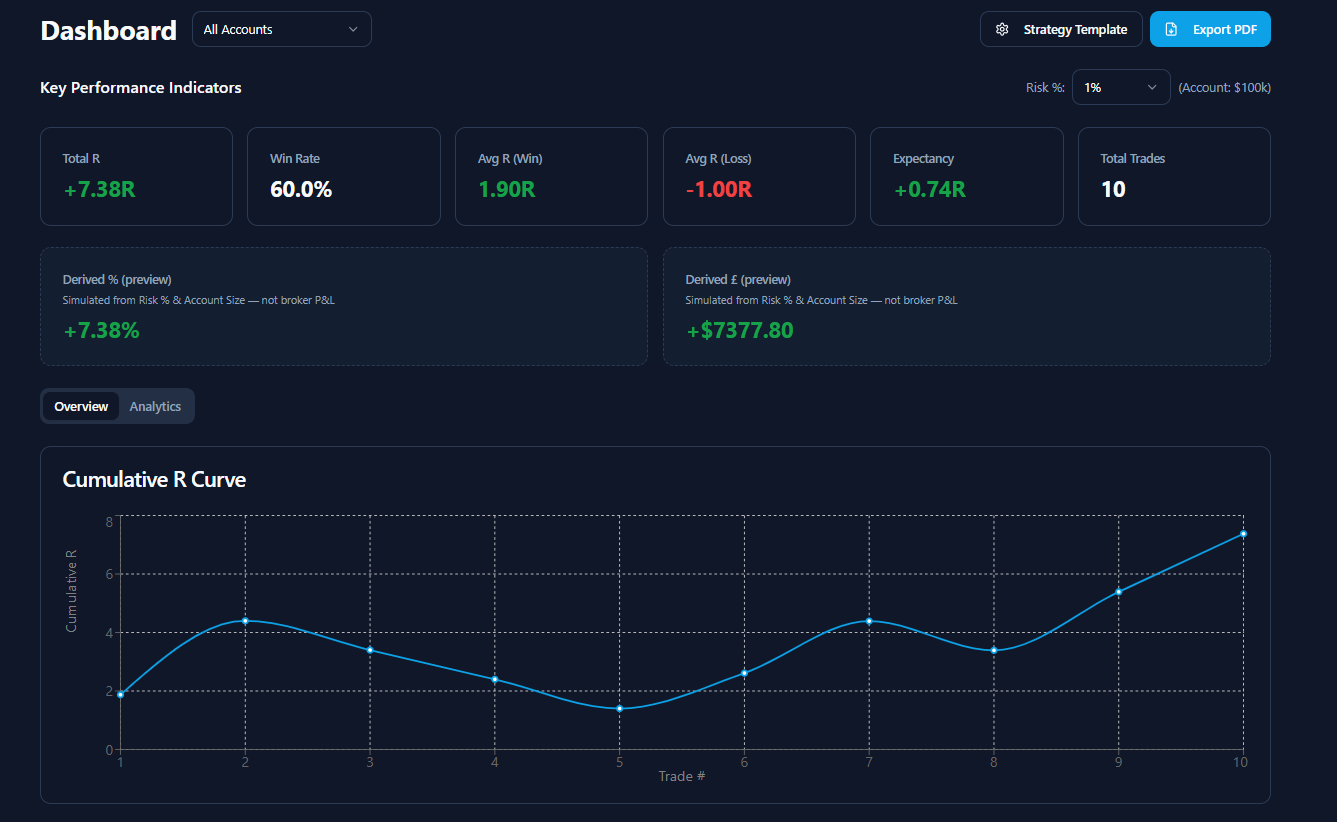
Task: Click the Derived £ (preview) card title
Action: [x=738, y=280]
